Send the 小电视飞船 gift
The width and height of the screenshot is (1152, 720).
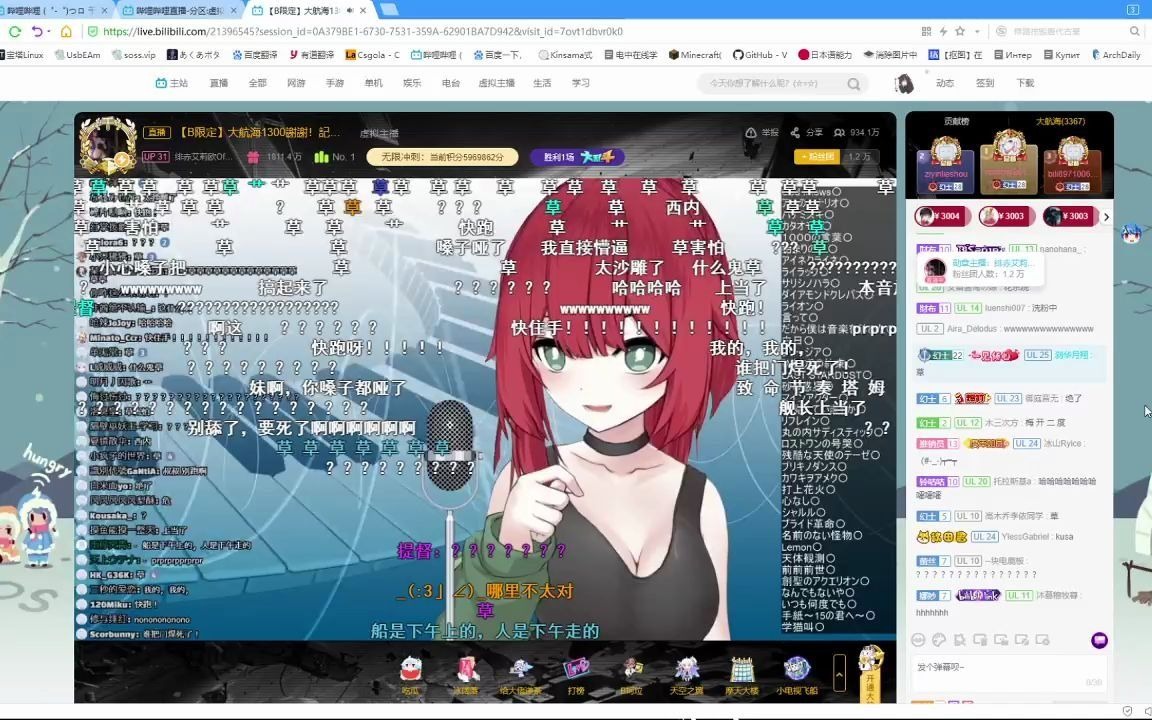pyautogui.click(x=796, y=674)
